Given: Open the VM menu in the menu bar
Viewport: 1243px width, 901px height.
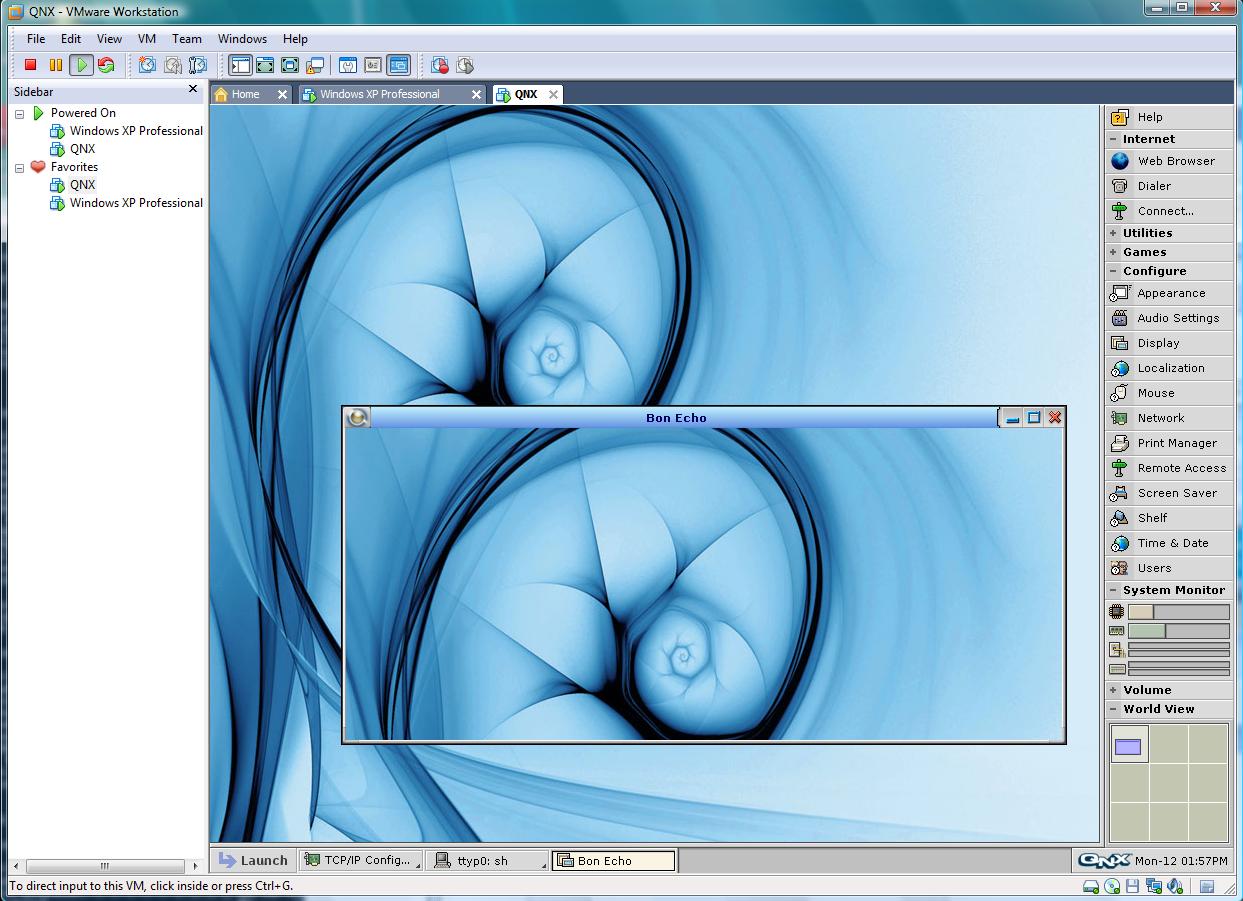Looking at the screenshot, I should [147, 39].
